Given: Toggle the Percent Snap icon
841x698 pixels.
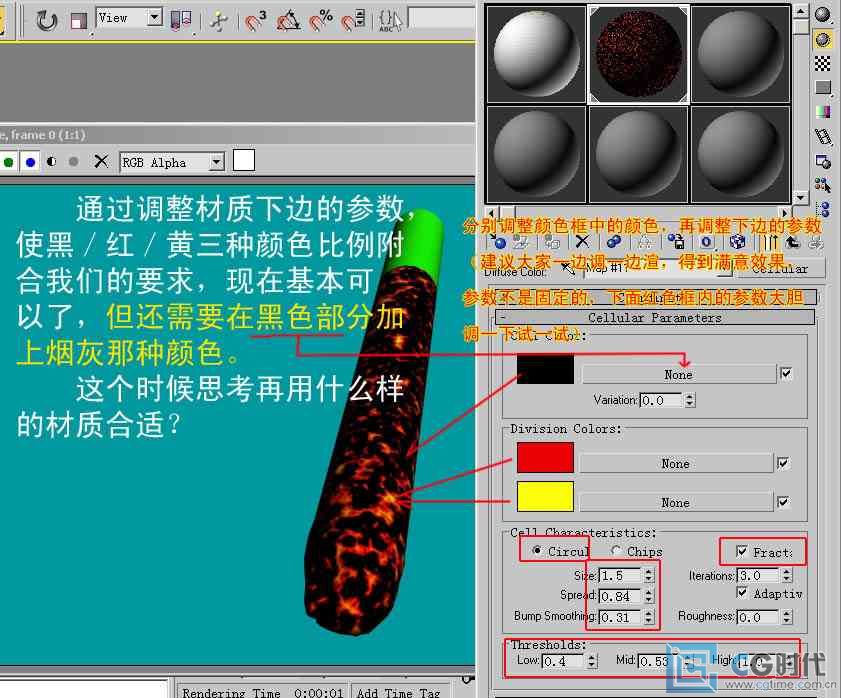Looking at the screenshot, I should tap(321, 20).
